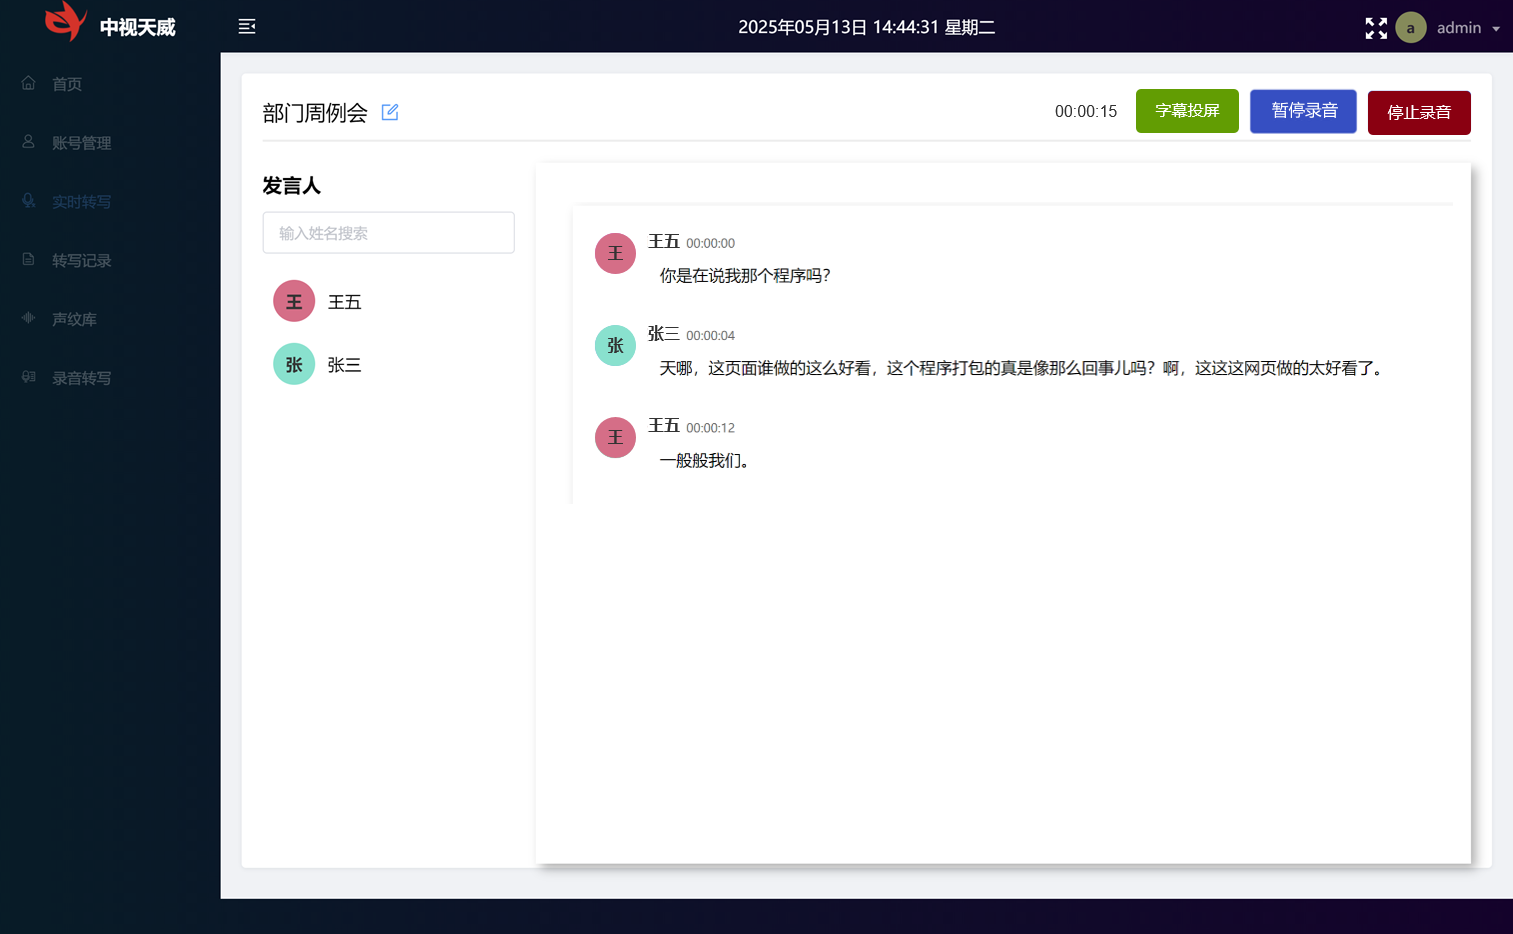Enter fullscreen mode with the expand icon
This screenshot has width=1513, height=934.
[x=1376, y=28]
